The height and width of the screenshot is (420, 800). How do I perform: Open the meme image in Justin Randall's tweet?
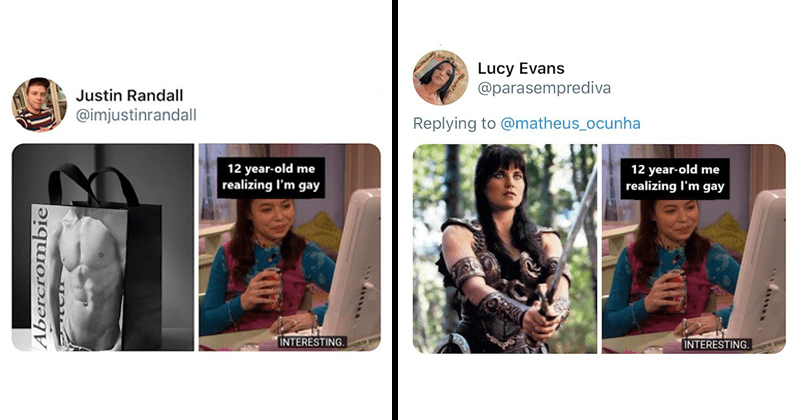(290, 247)
